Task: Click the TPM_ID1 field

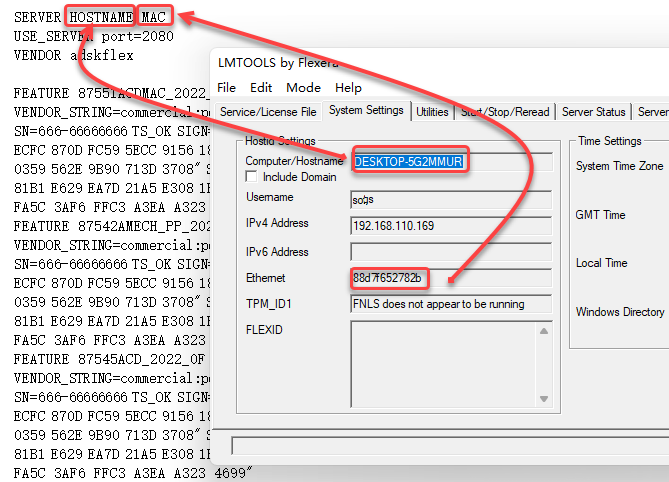Action: [x=451, y=304]
